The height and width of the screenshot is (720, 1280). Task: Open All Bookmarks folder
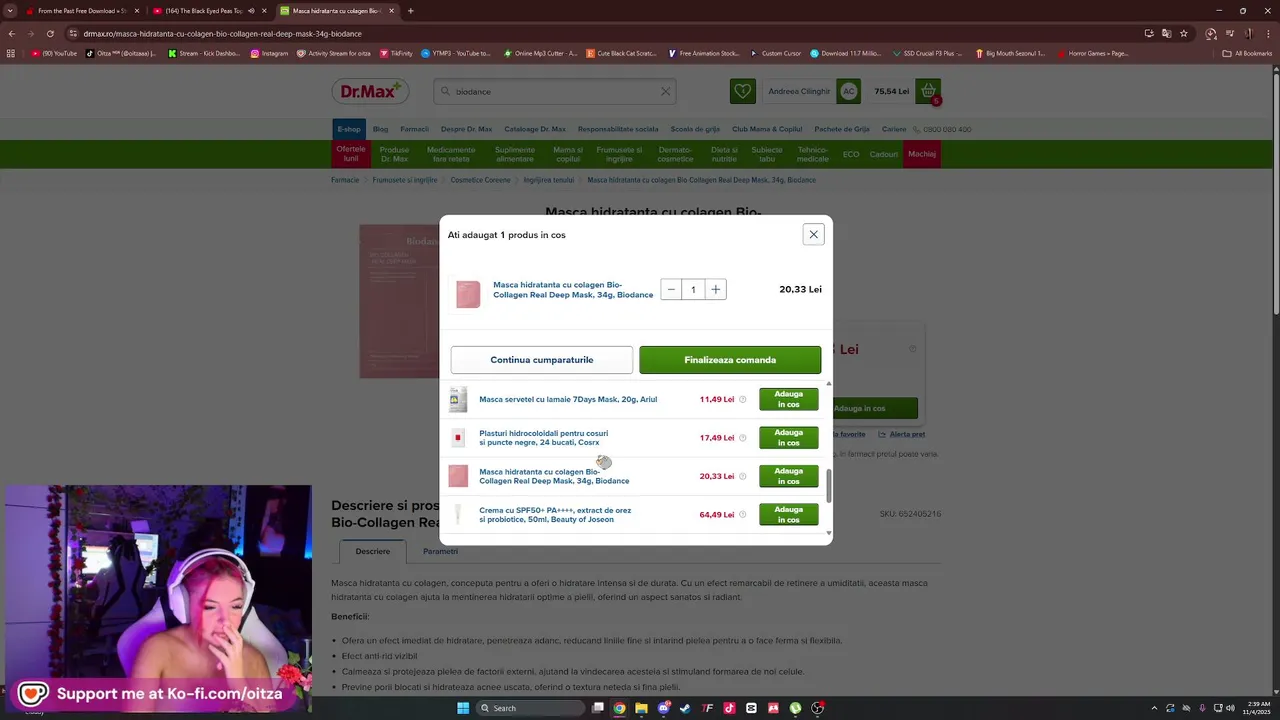coord(1247,53)
